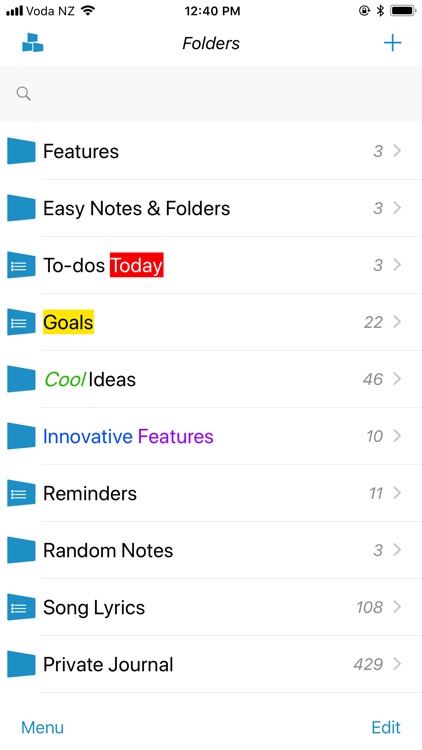Add a new folder with plus icon

click(392, 43)
